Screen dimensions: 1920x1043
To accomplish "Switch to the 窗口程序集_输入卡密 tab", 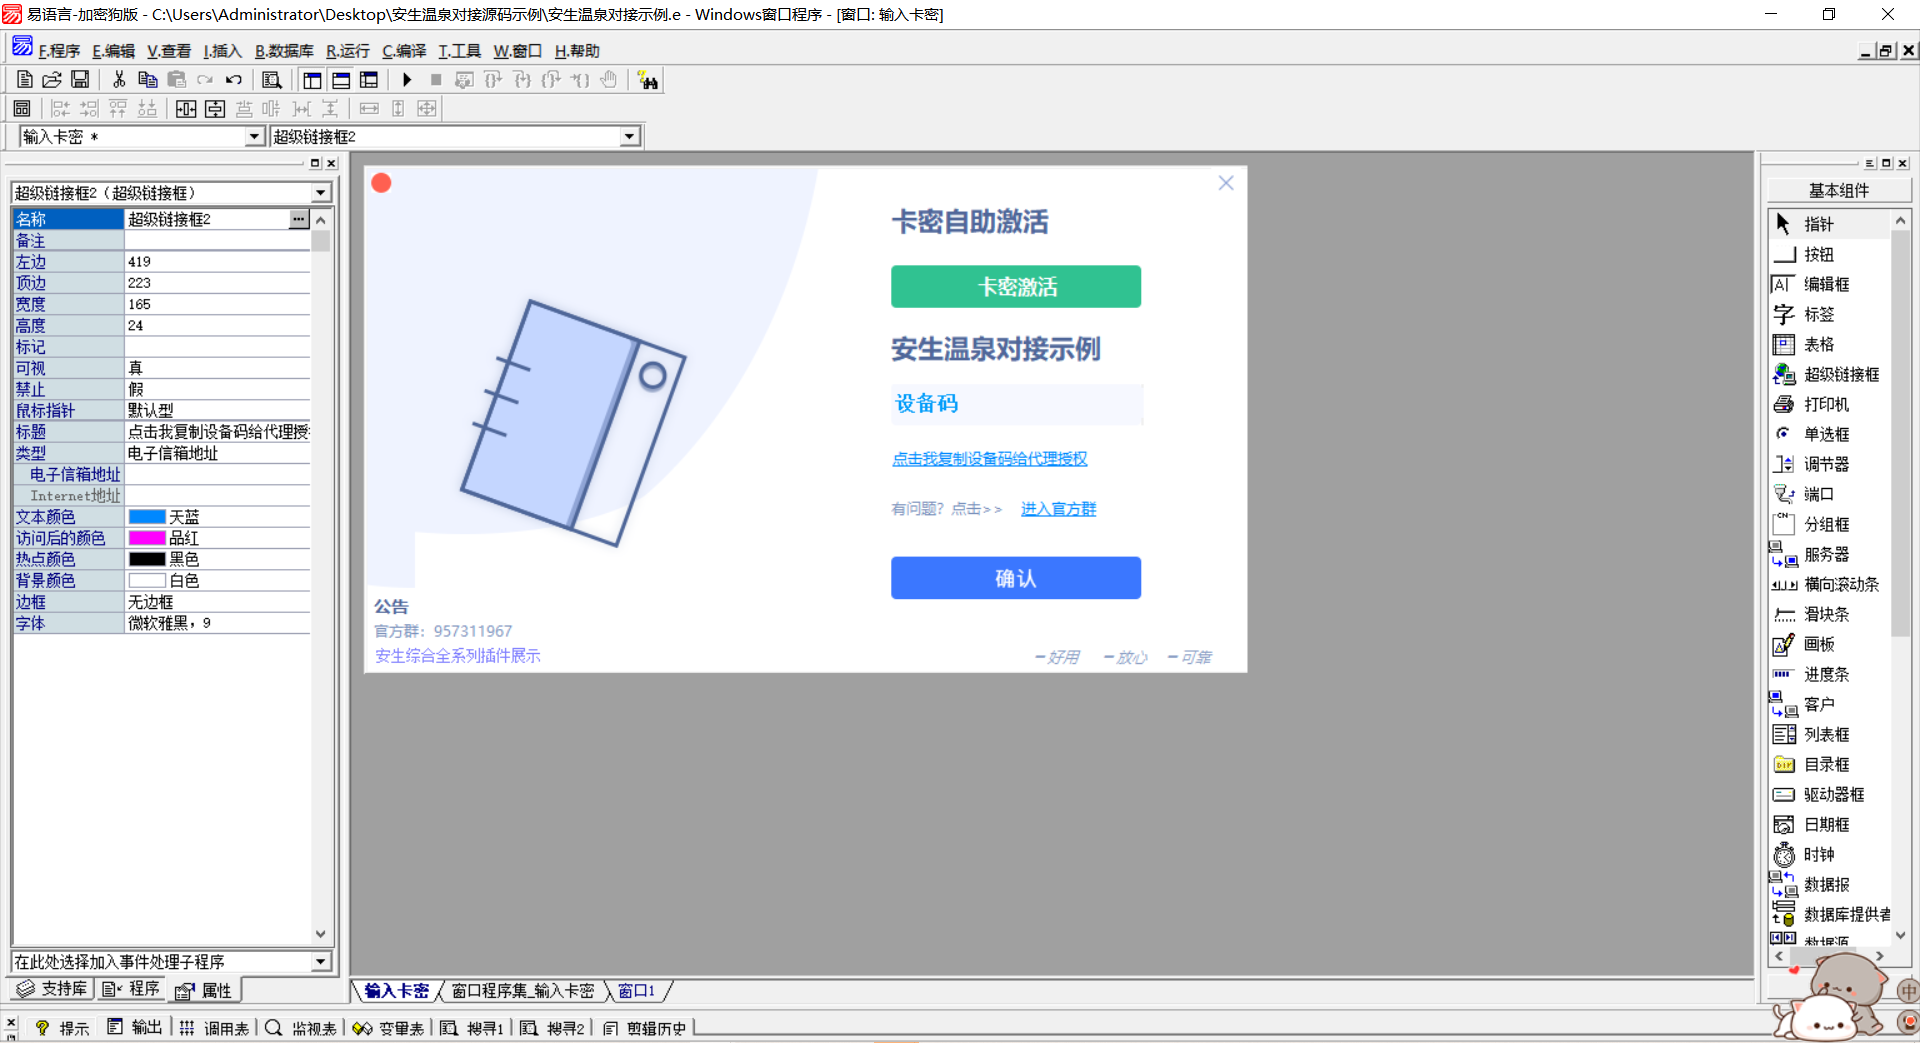I will [522, 991].
